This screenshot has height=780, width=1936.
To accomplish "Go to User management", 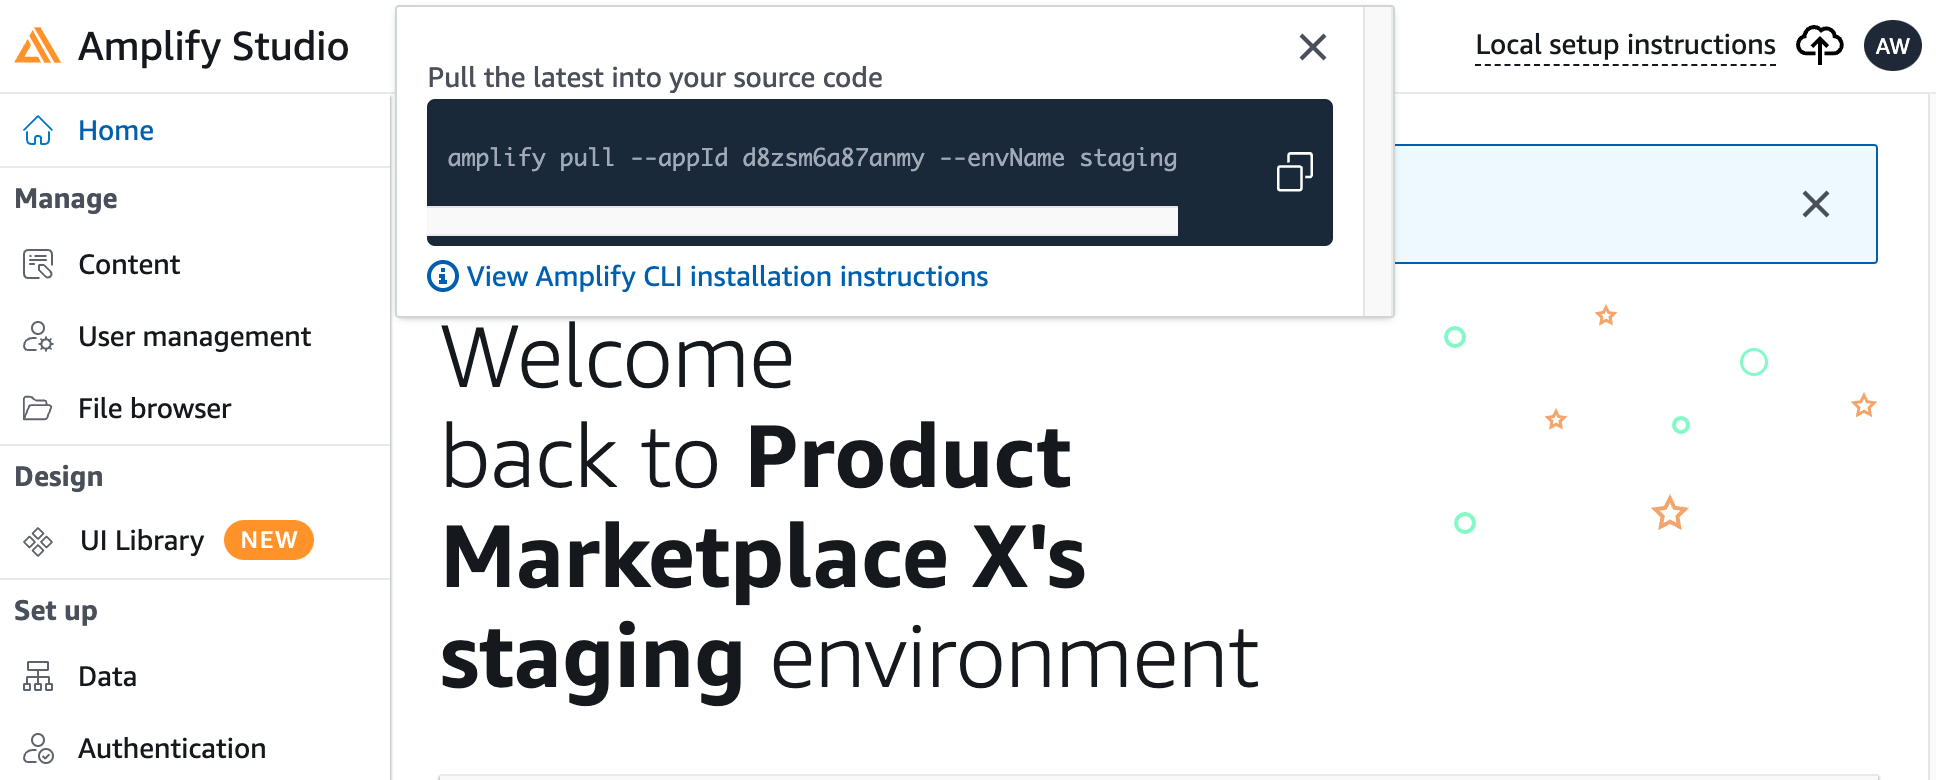I will click(x=195, y=336).
